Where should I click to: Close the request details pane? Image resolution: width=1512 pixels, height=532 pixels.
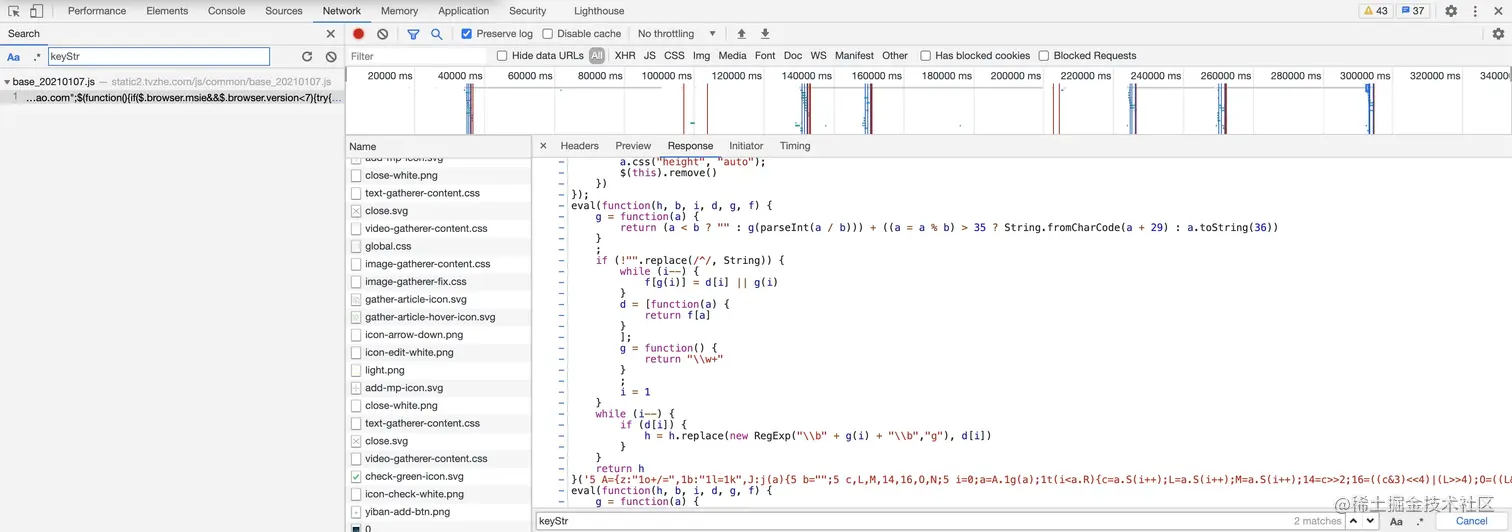[x=543, y=146]
